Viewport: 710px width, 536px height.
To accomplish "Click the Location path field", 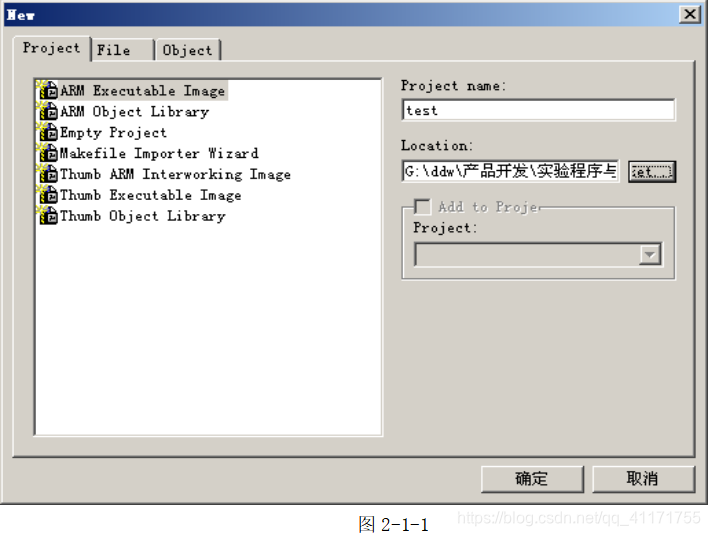I will coord(510,171).
